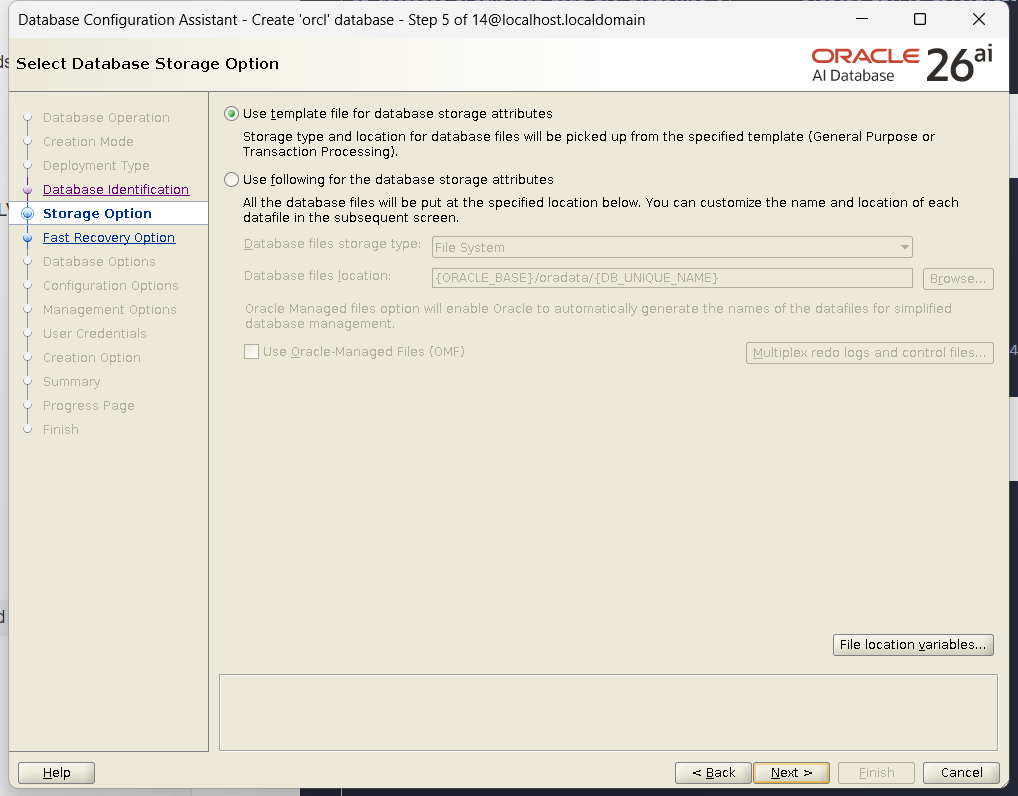Image resolution: width=1018 pixels, height=796 pixels.
Task: Click Database Options step in sidebar
Action: pyautogui.click(x=99, y=262)
